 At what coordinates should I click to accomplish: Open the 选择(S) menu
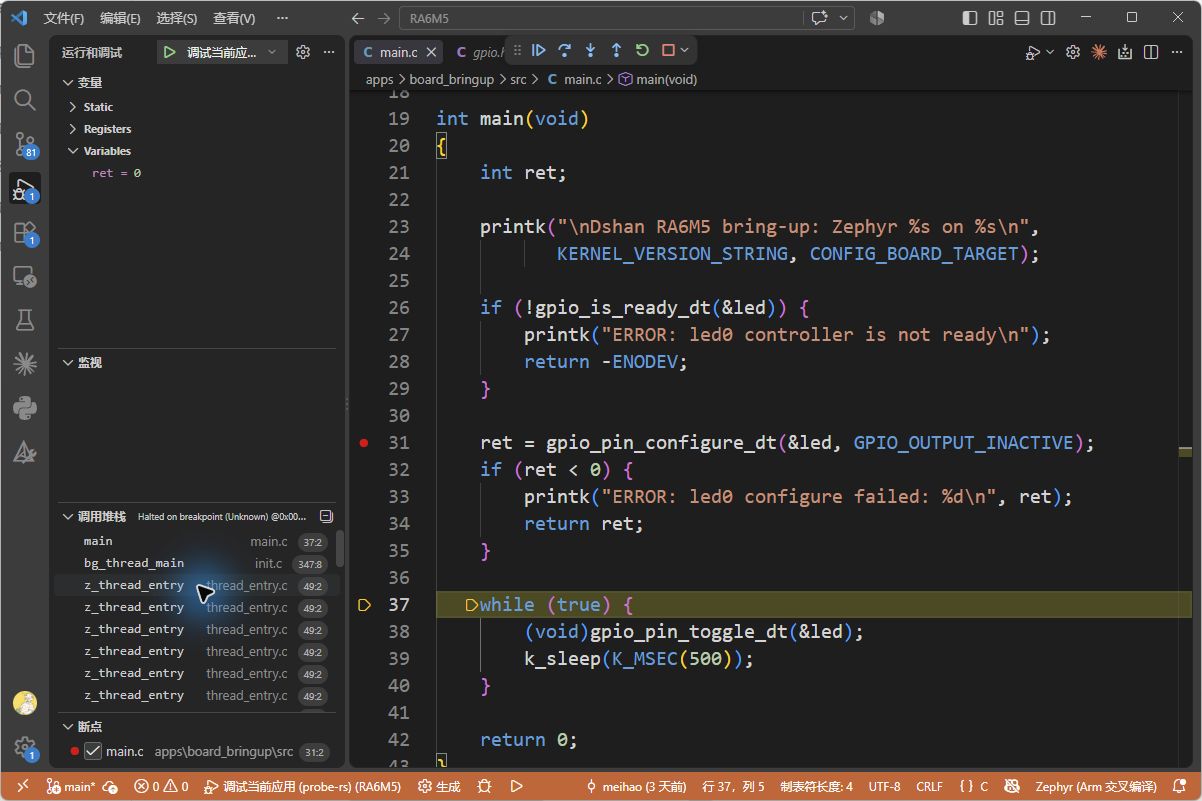177,18
